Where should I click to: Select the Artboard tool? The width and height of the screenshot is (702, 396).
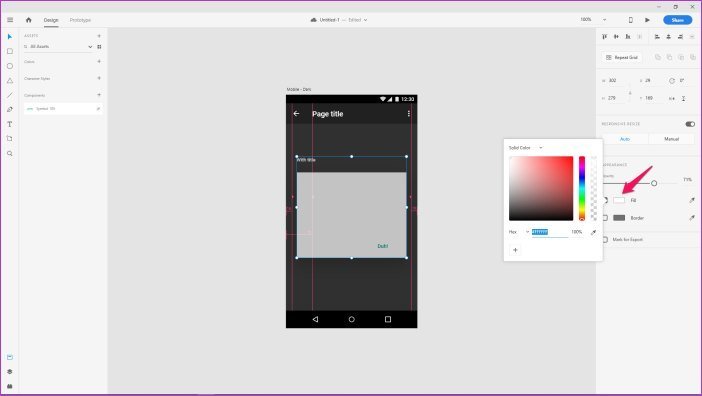[10, 139]
